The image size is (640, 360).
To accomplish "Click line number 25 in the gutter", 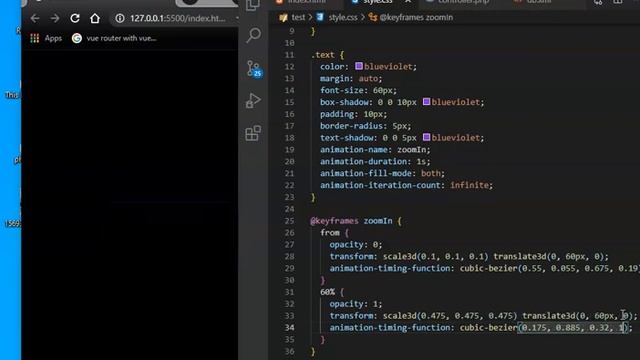I will pos(289,221).
